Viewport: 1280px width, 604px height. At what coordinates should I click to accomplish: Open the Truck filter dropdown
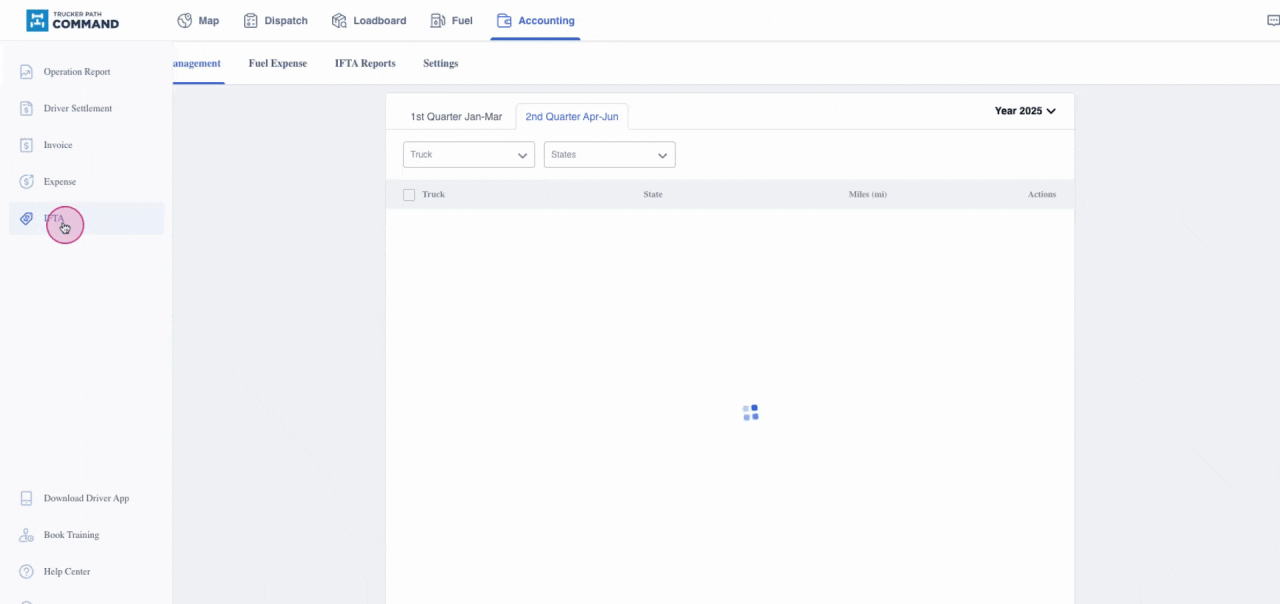(x=469, y=155)
